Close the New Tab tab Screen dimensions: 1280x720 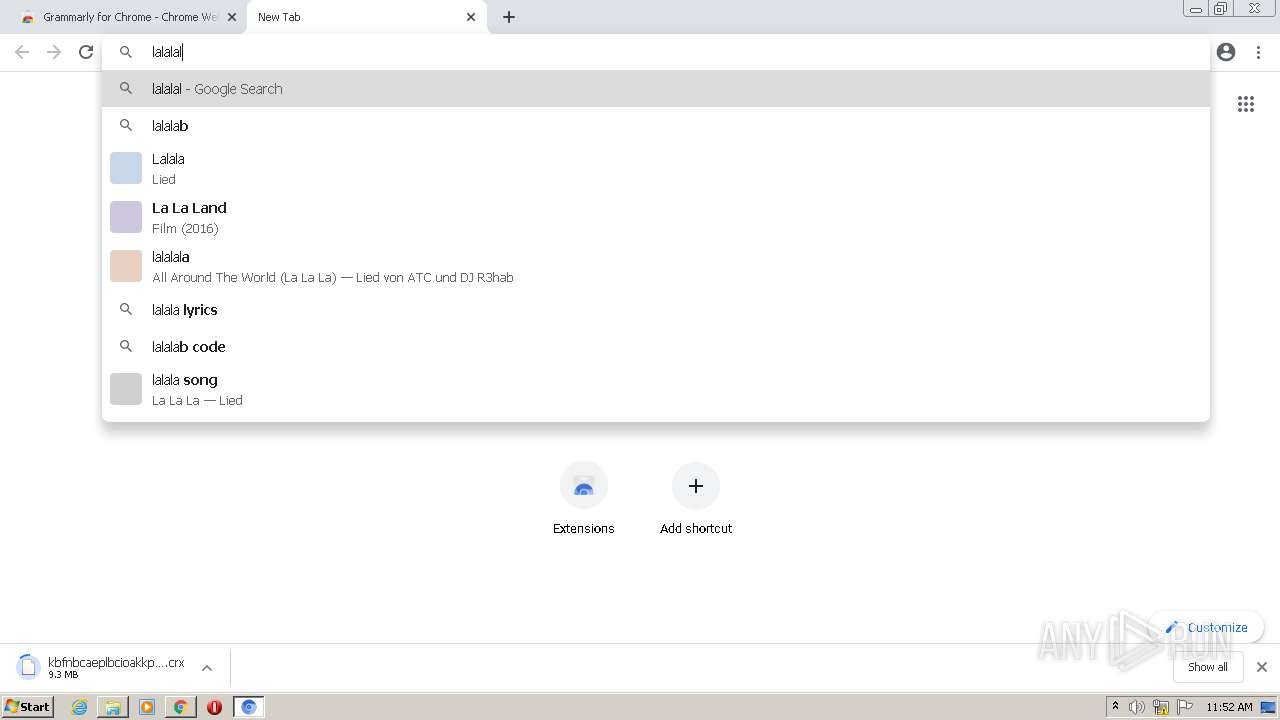(471, 17)
